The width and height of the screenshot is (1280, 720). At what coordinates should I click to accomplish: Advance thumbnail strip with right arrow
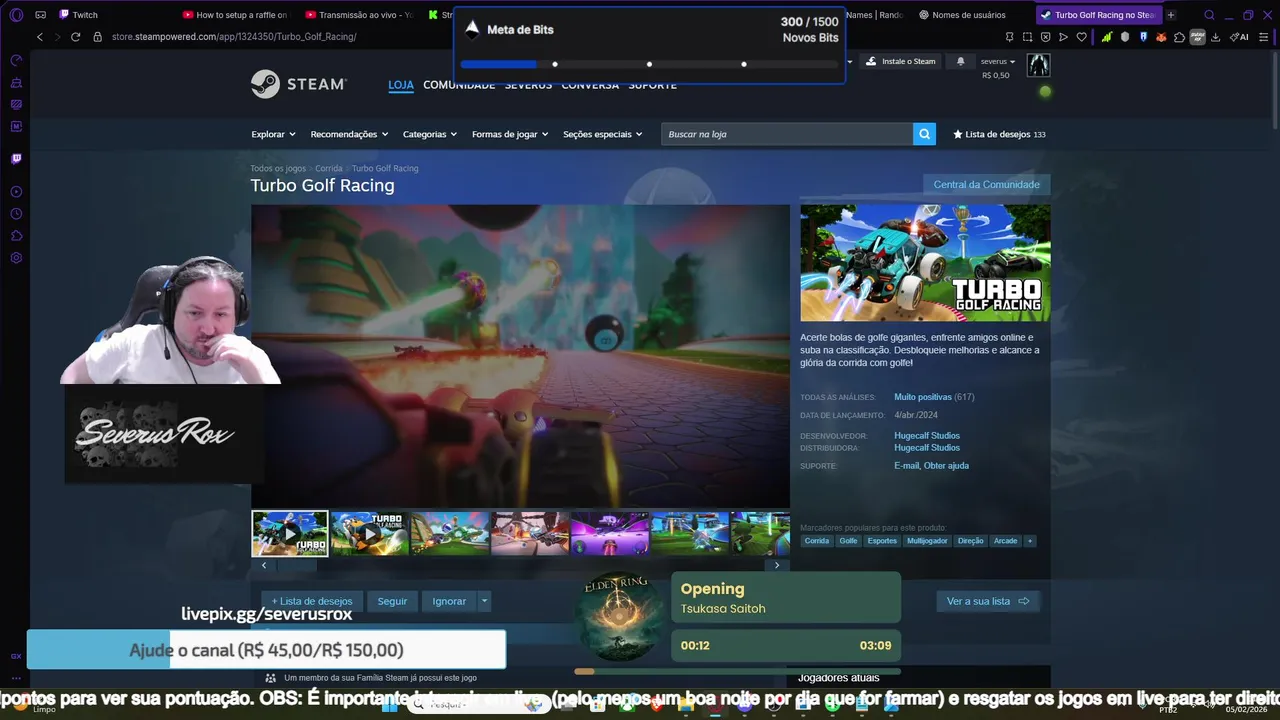pyautogui.click(x=777, y=565)
